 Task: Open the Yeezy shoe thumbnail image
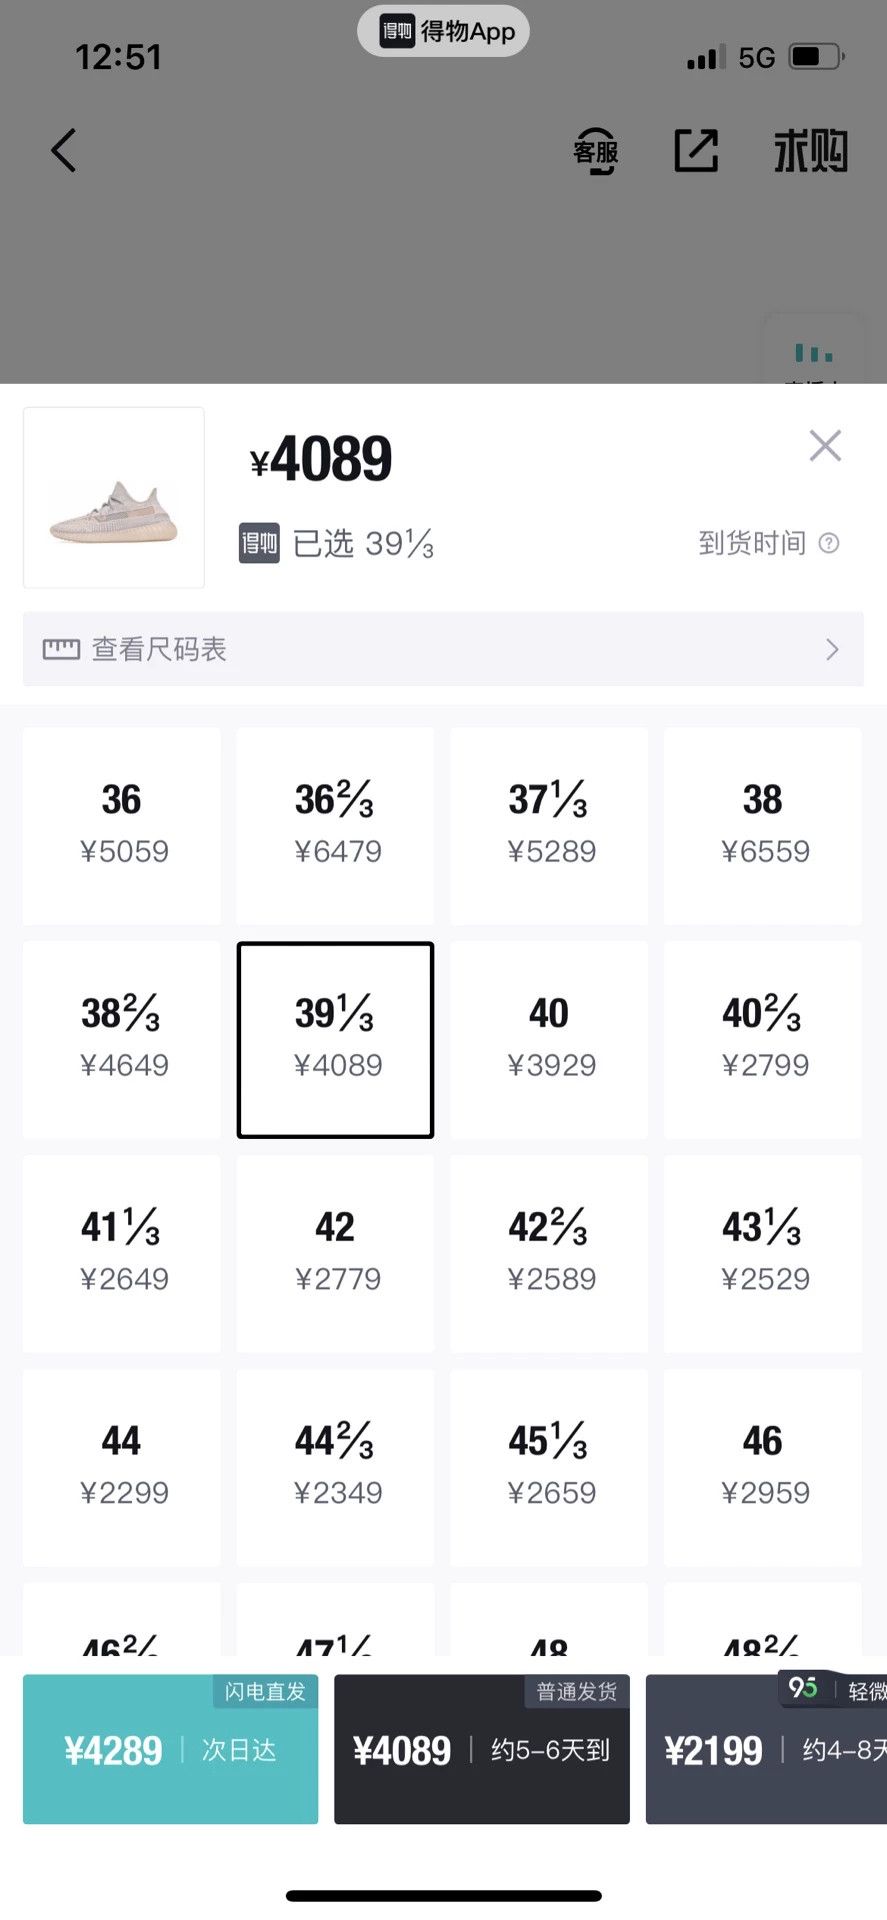tap(114, 497)
